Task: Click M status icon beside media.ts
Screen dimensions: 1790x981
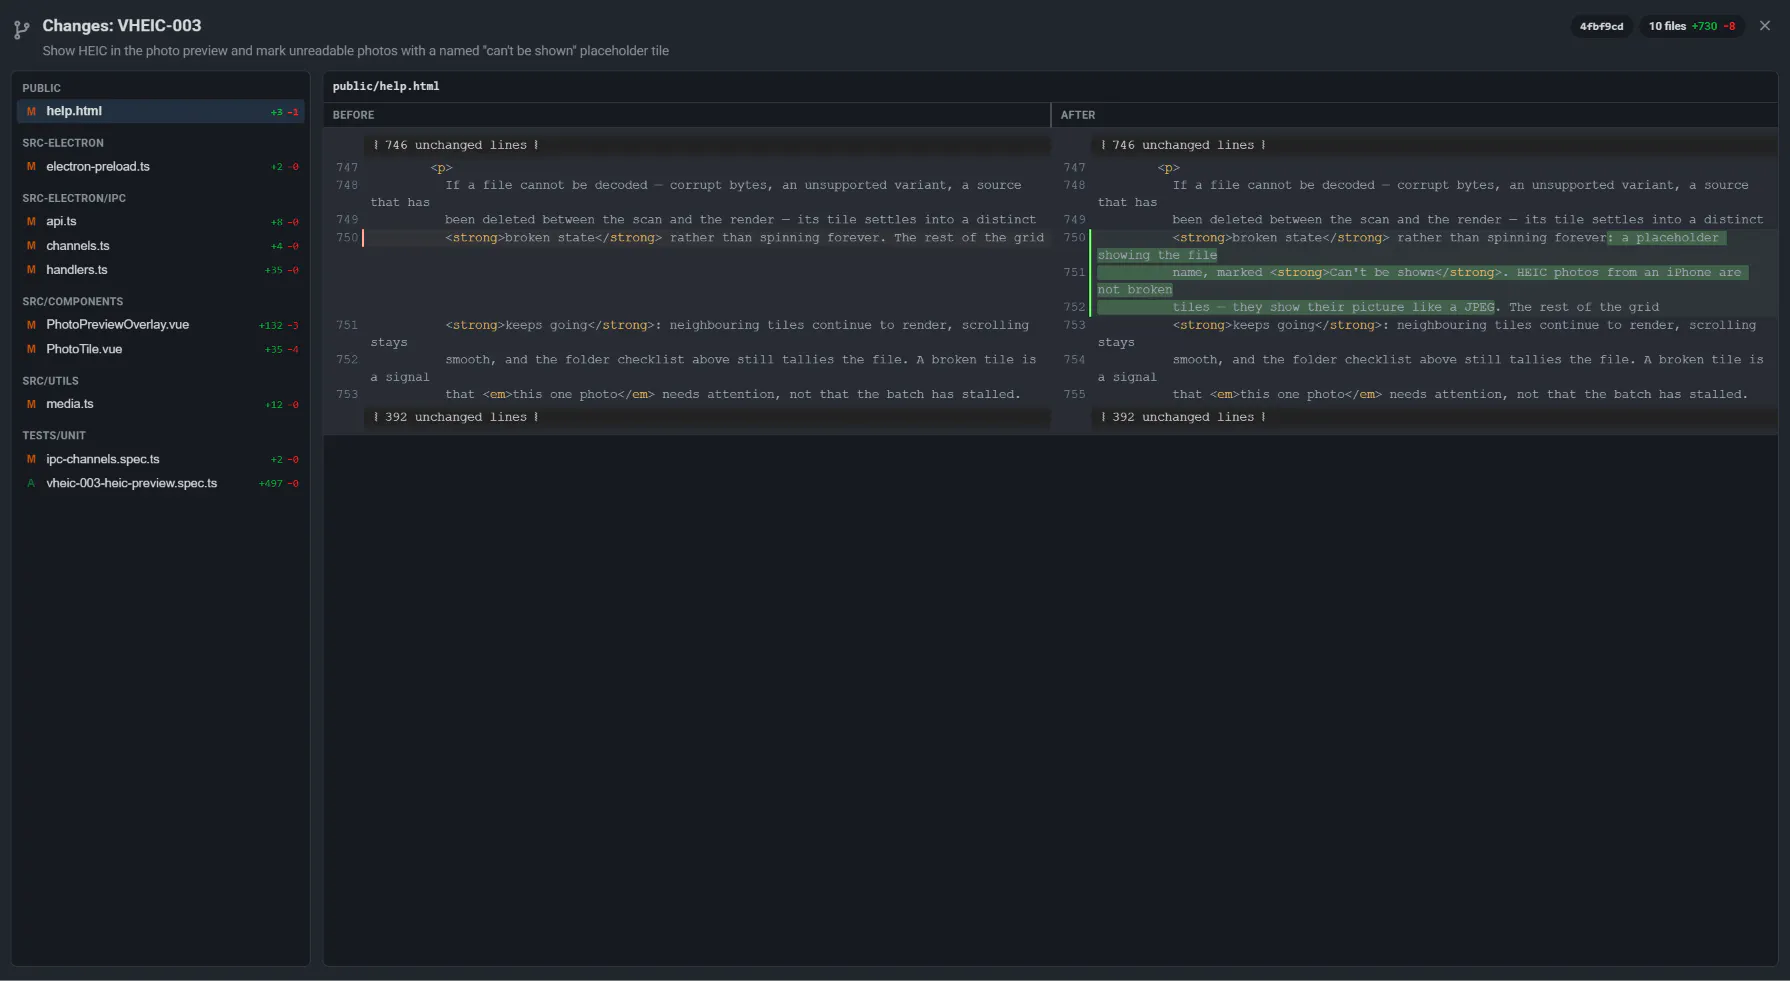Action: pyautogui.click(x=31, y=404)
